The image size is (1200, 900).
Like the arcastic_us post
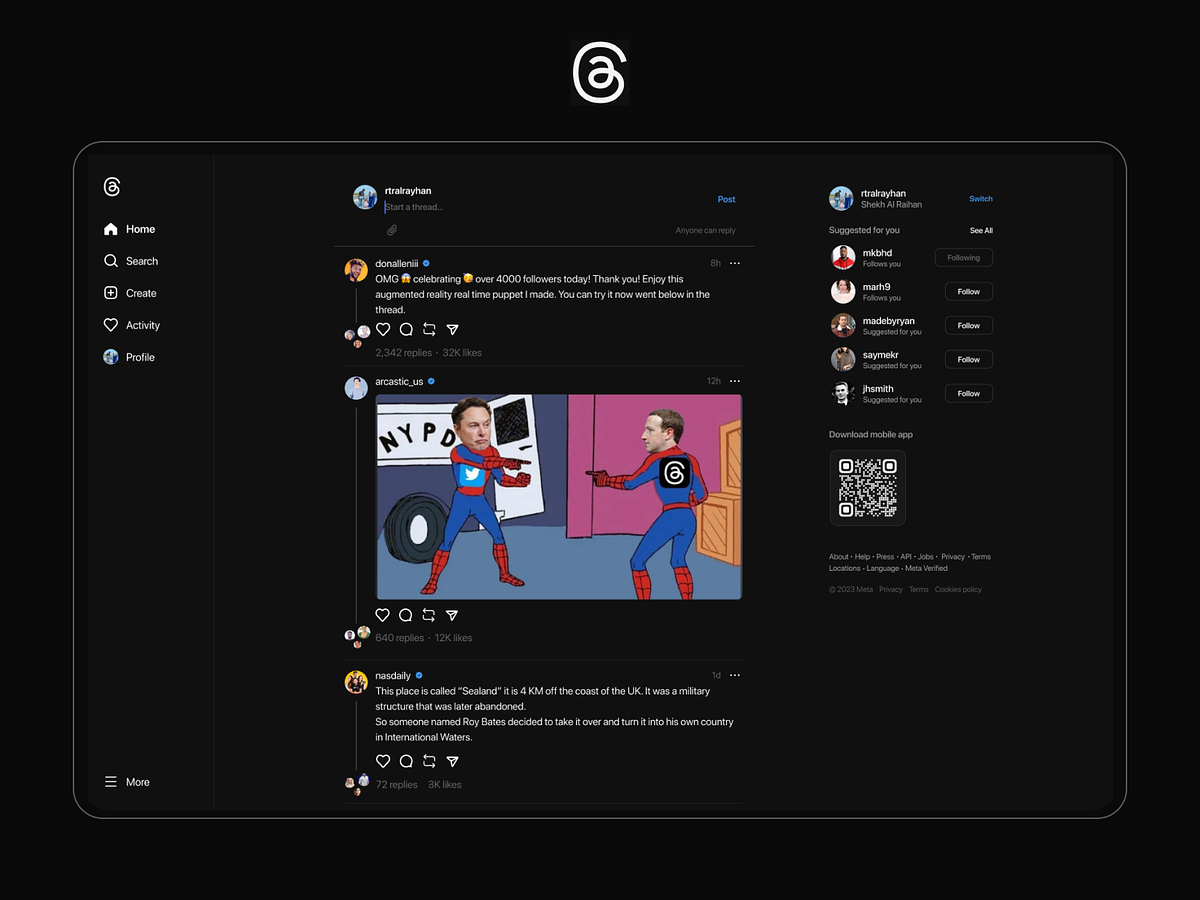(x=383, y=615)
